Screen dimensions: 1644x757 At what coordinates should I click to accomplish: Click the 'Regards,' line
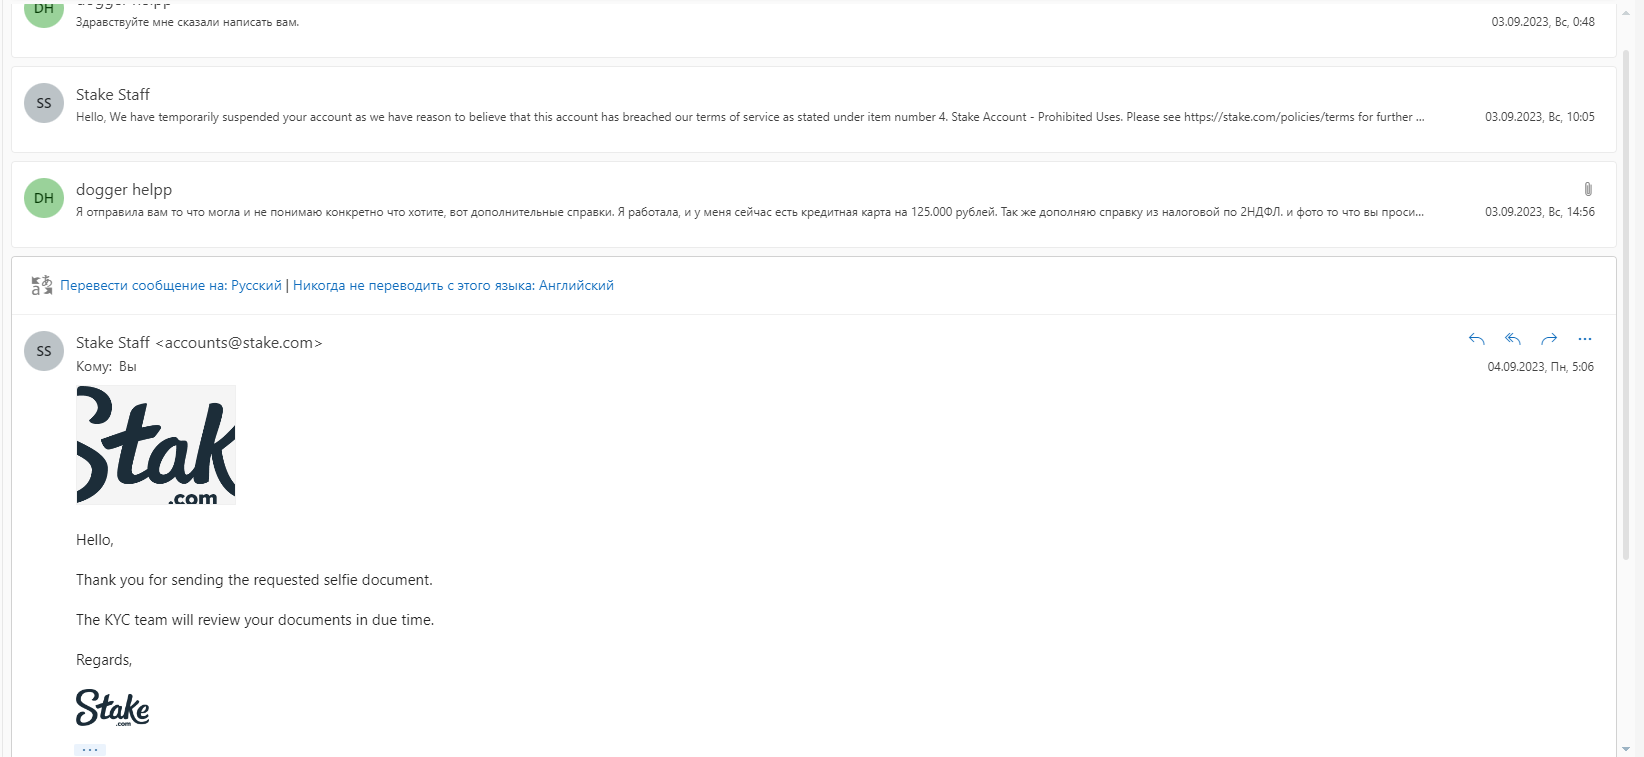104,660
